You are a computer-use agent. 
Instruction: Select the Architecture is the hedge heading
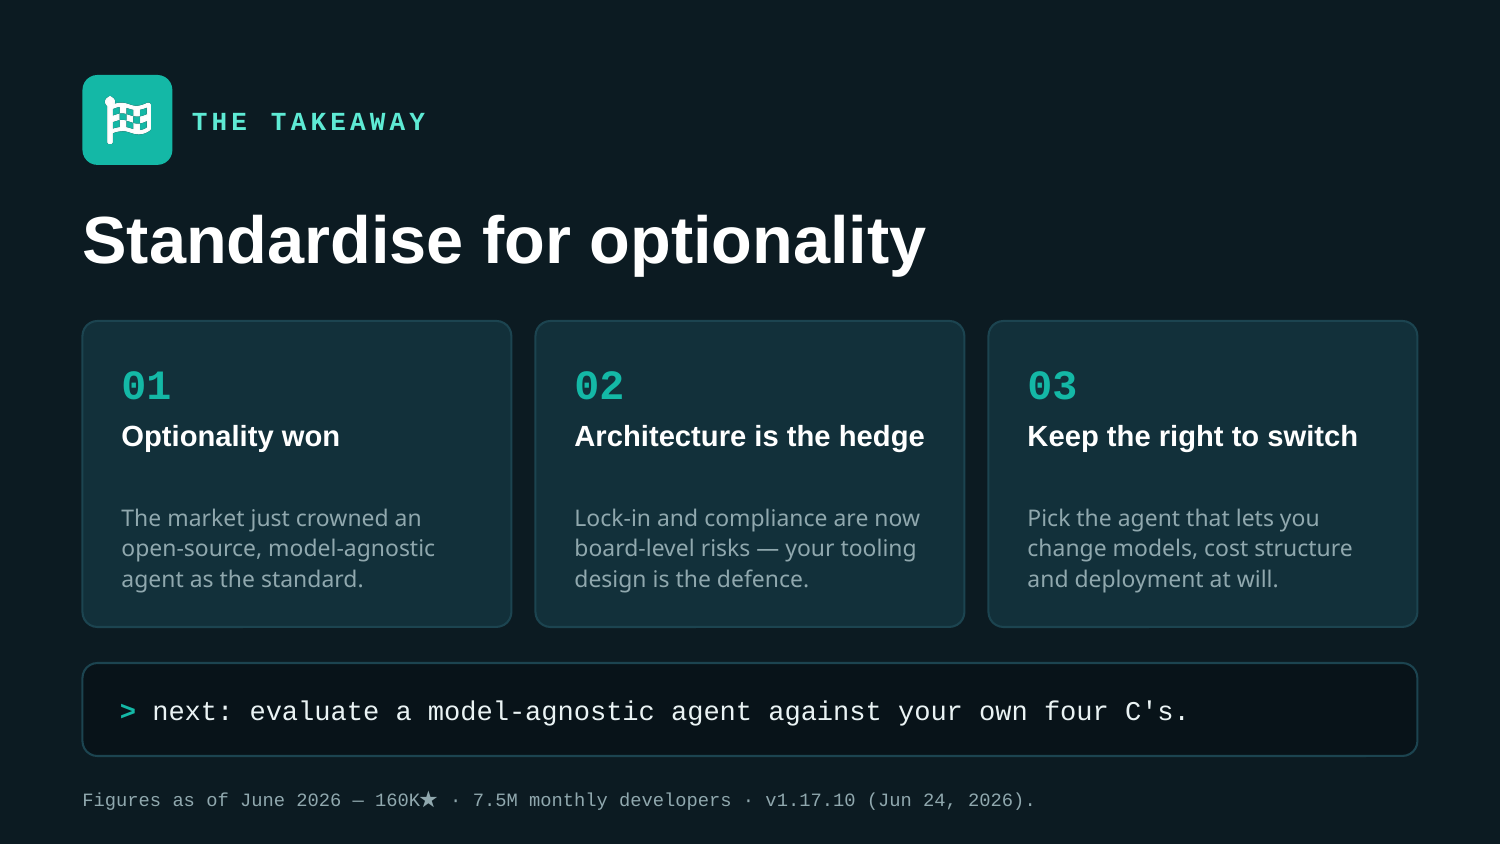(749, 436)
